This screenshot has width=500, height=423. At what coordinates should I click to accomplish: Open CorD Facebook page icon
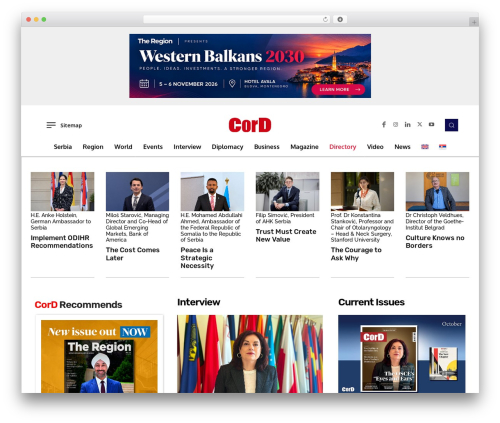tap(384, 124)
